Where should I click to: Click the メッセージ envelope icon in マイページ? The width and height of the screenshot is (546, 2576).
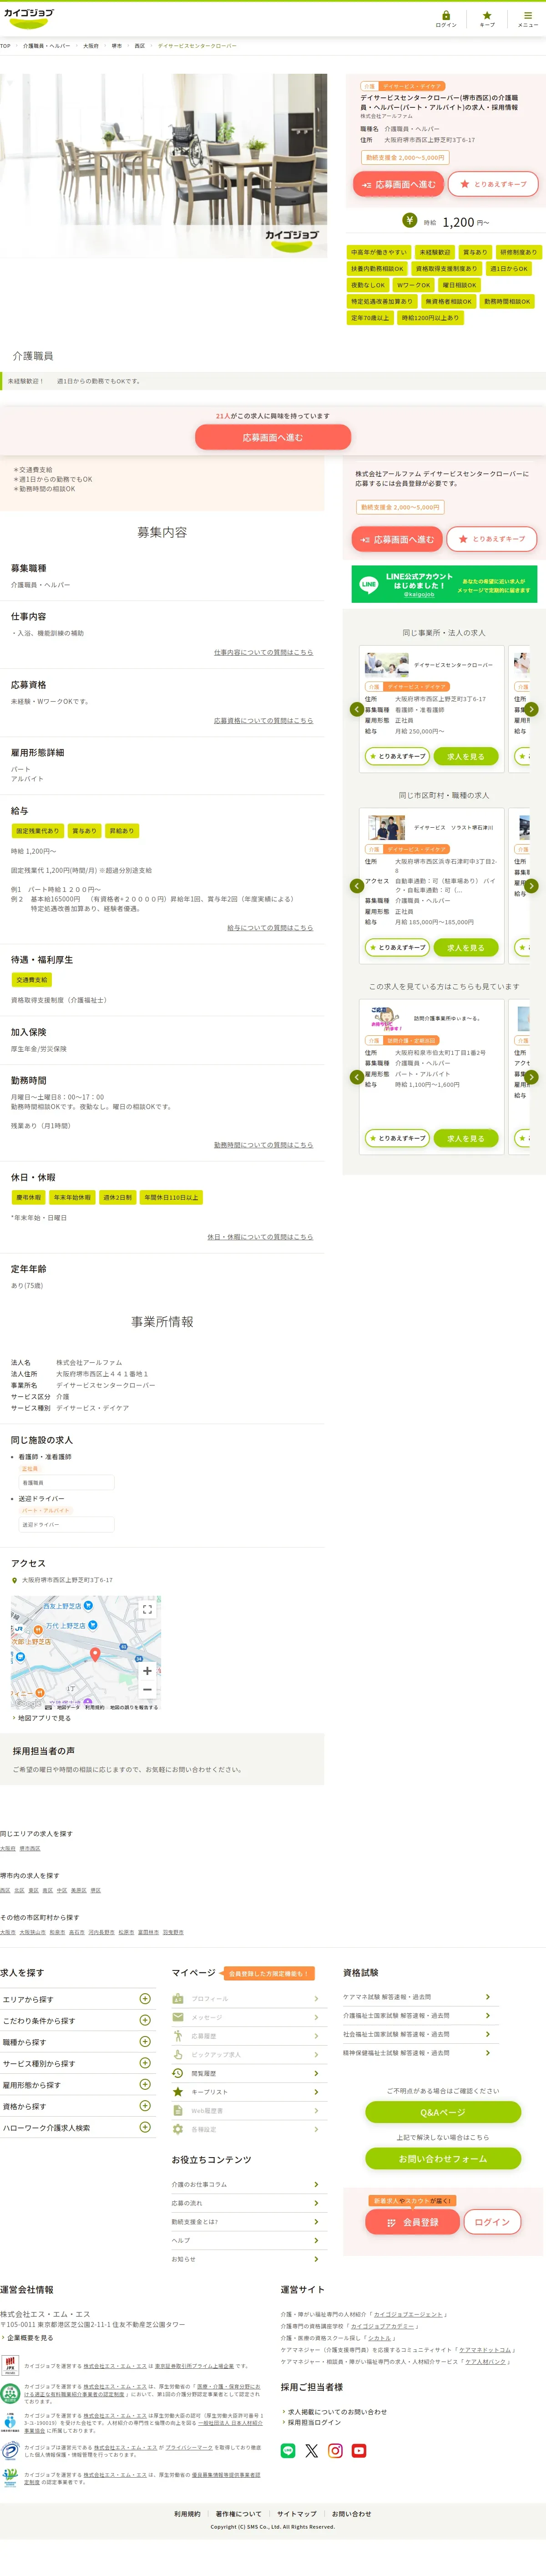[178, 2017]
